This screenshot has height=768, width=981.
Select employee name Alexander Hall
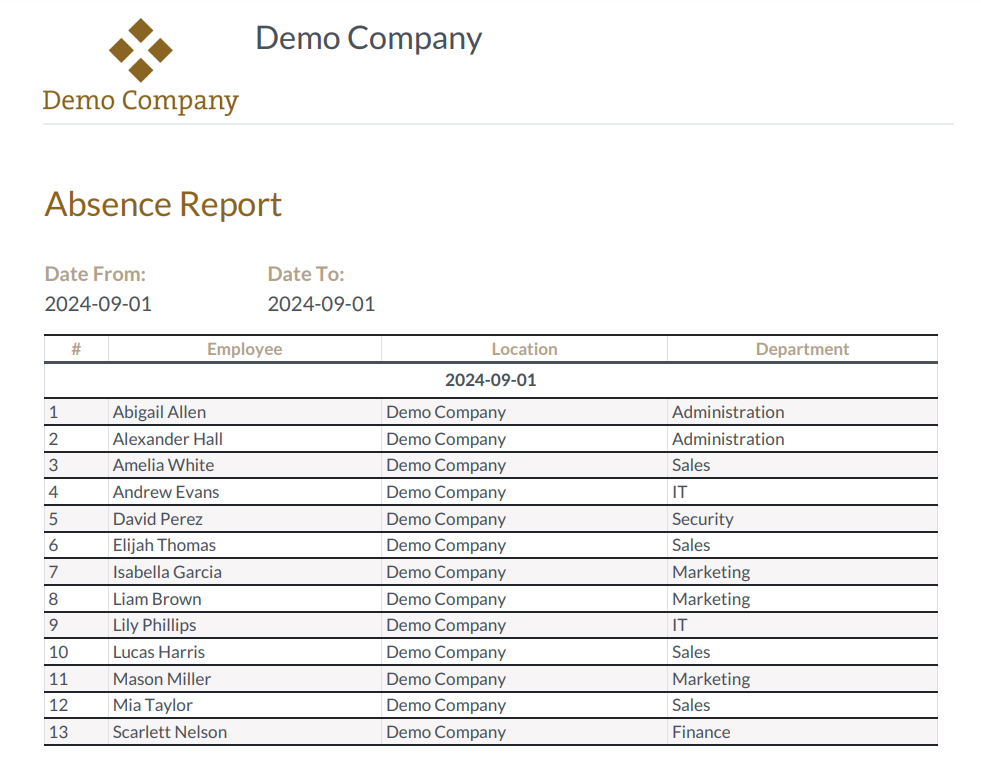pos(168,439)
